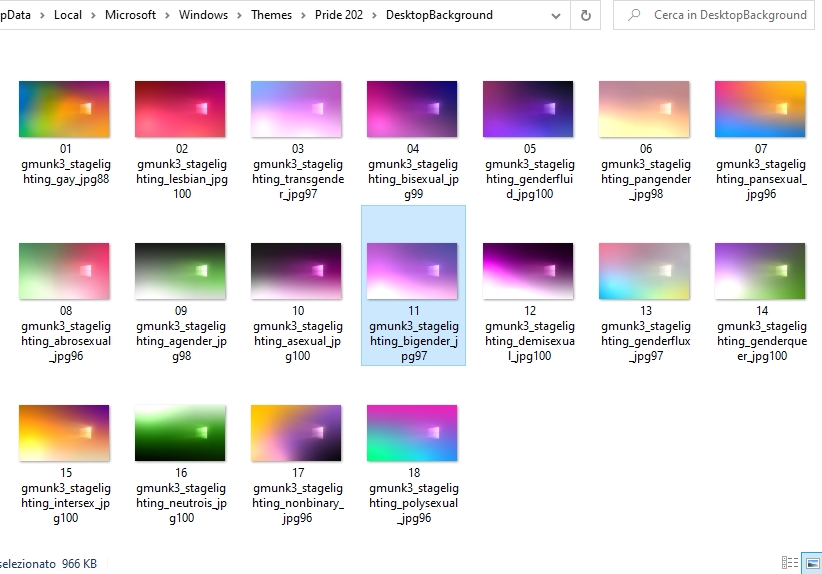Select the 18 polysexual wallpaper thumbnail
Image resolution: width=822 pixels, height=574 pixels.
412,433
